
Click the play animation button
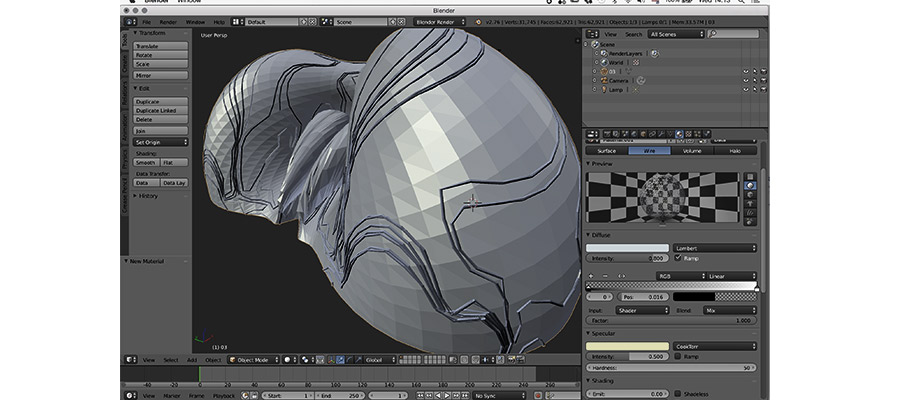pos(447,396)
